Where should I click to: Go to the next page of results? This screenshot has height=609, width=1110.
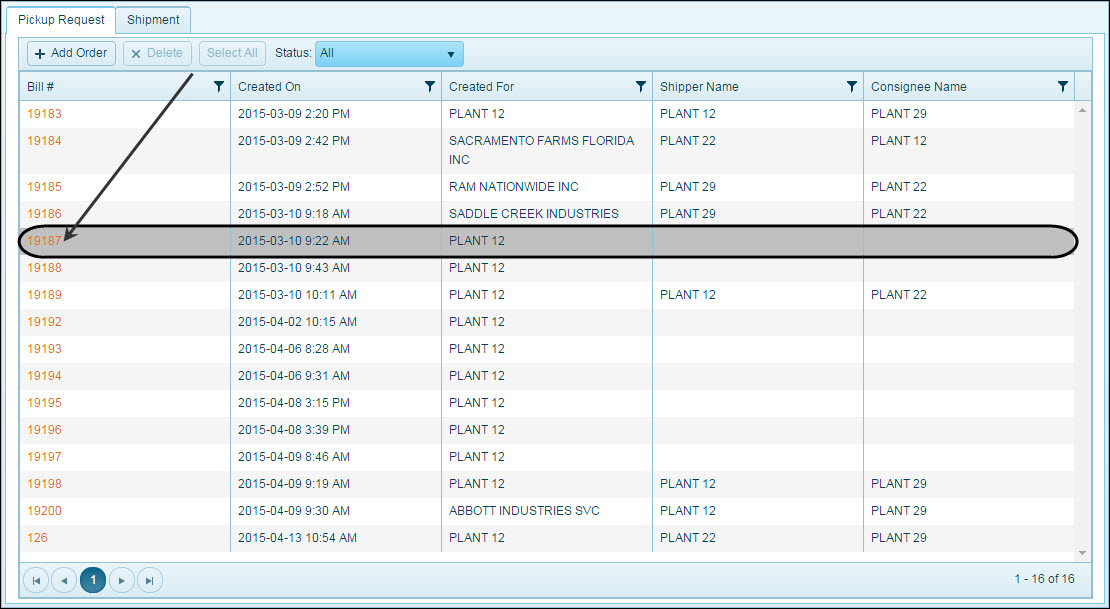[x=121, y=580]
